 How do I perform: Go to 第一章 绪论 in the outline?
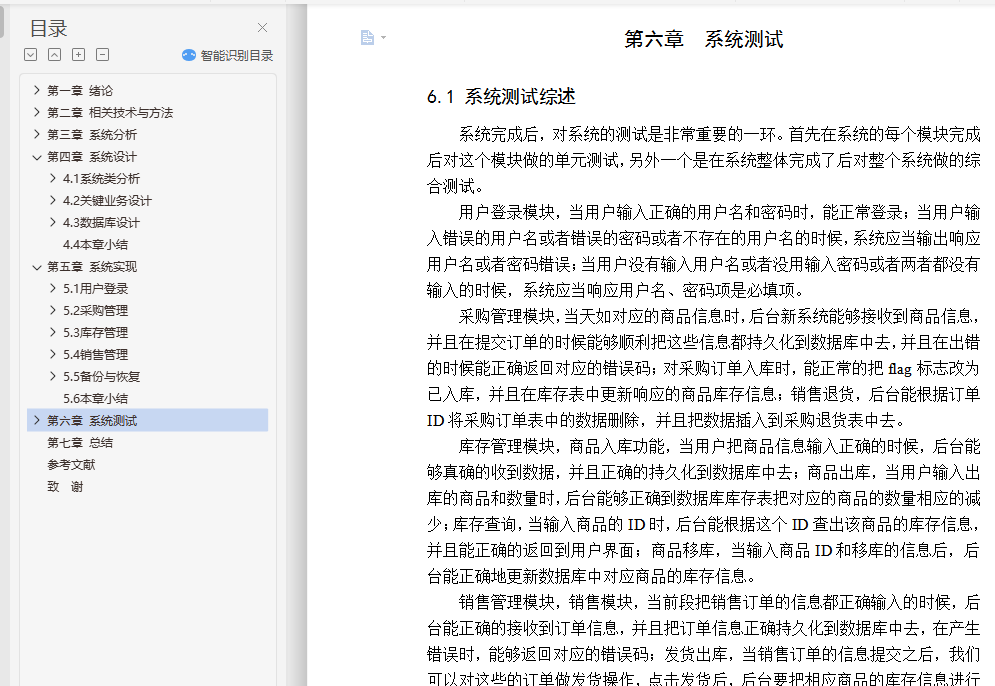[x=80, y=91]
